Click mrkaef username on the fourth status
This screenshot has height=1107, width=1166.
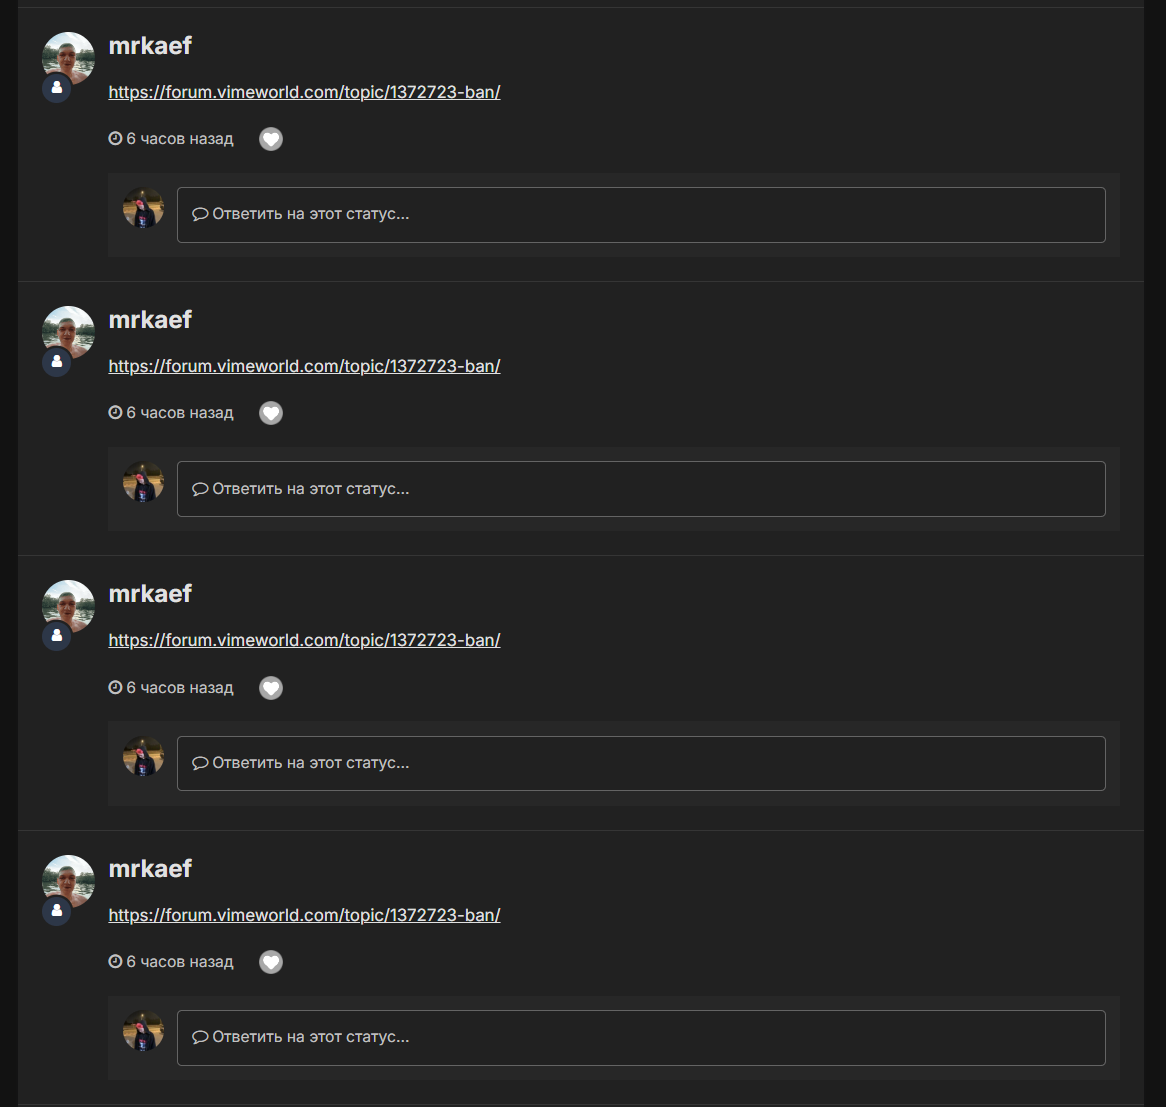[150, 869]
